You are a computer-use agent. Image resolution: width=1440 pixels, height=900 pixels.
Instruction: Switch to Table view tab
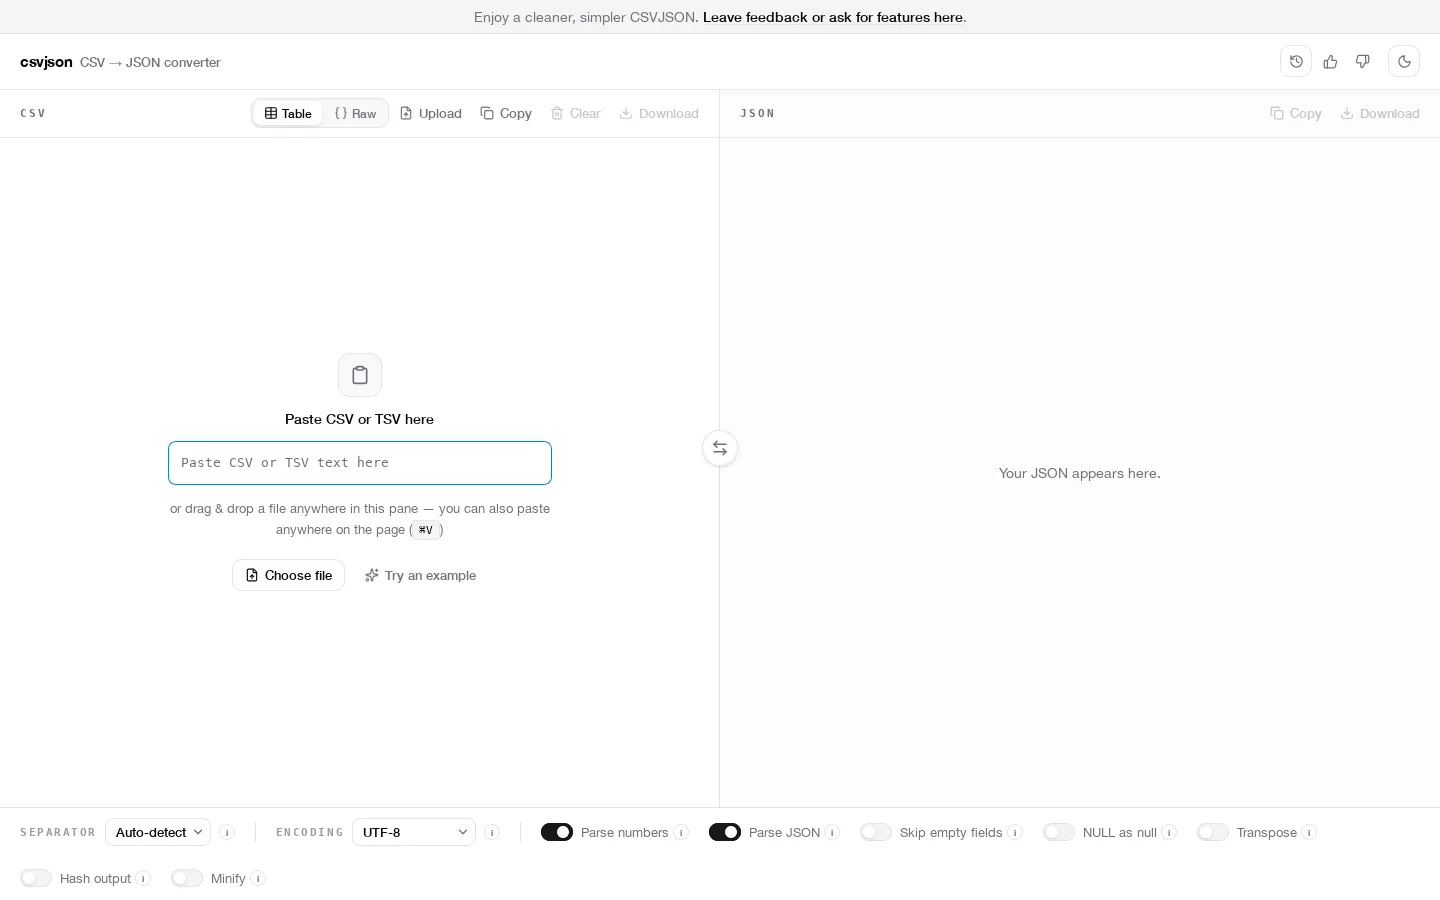[x=288, y=113]
